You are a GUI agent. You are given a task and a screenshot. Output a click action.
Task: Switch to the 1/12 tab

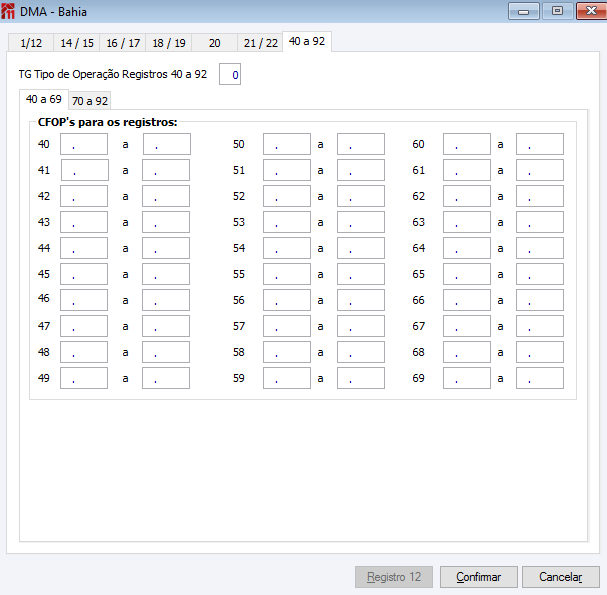pos(31,43)
